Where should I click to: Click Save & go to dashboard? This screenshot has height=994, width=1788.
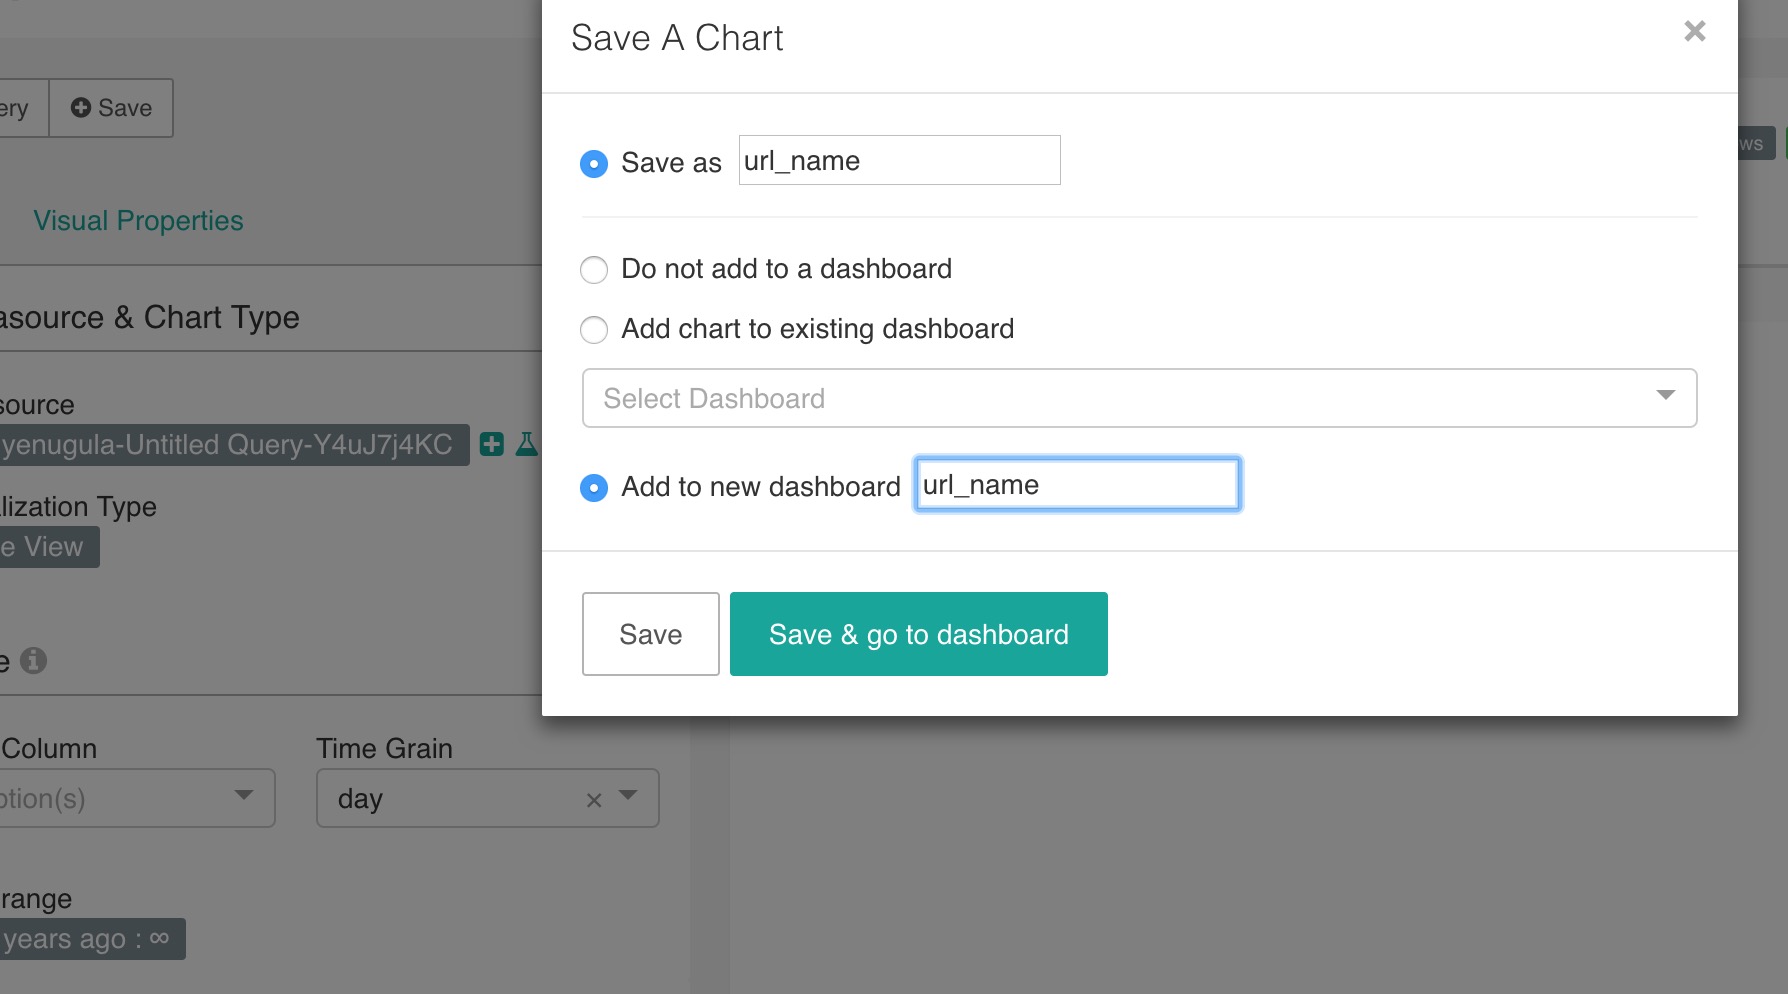coord(919,634)
